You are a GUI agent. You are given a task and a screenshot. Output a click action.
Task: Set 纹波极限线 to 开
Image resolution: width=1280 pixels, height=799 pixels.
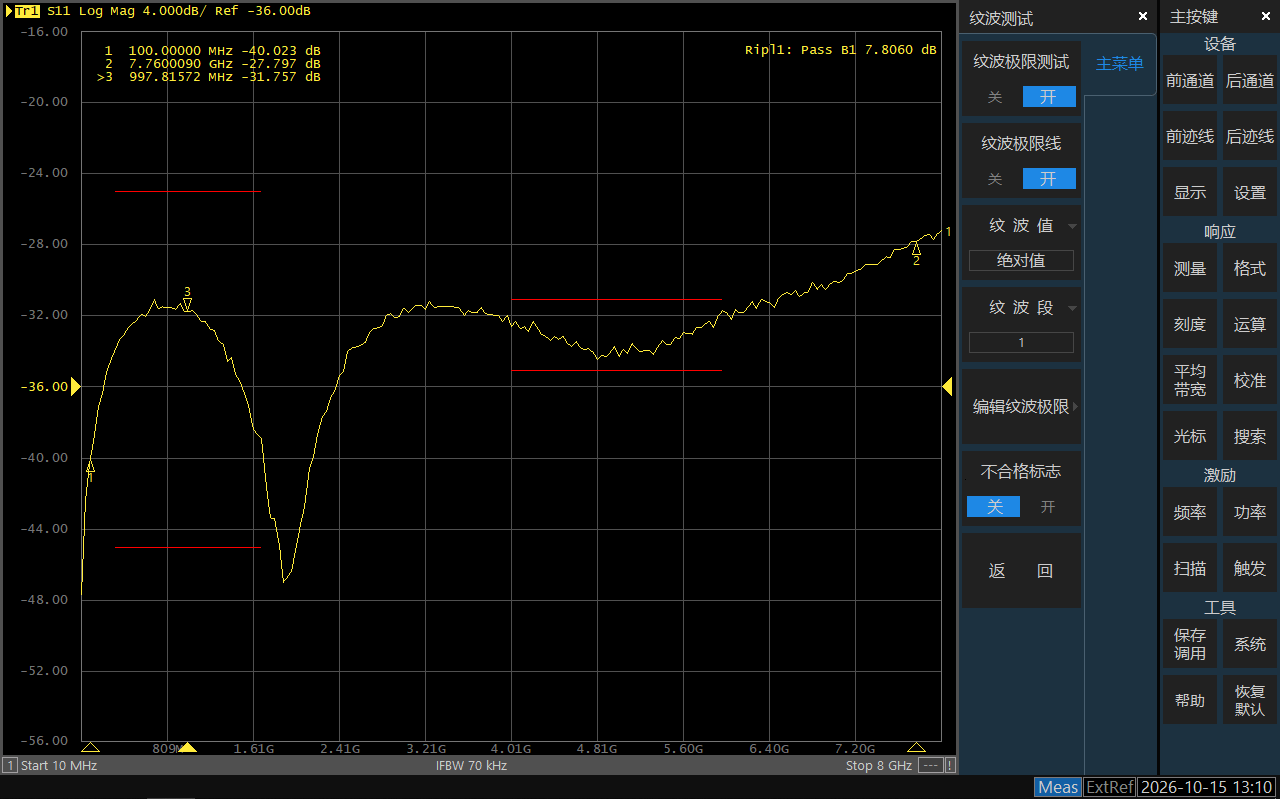tap(1049, 179)
